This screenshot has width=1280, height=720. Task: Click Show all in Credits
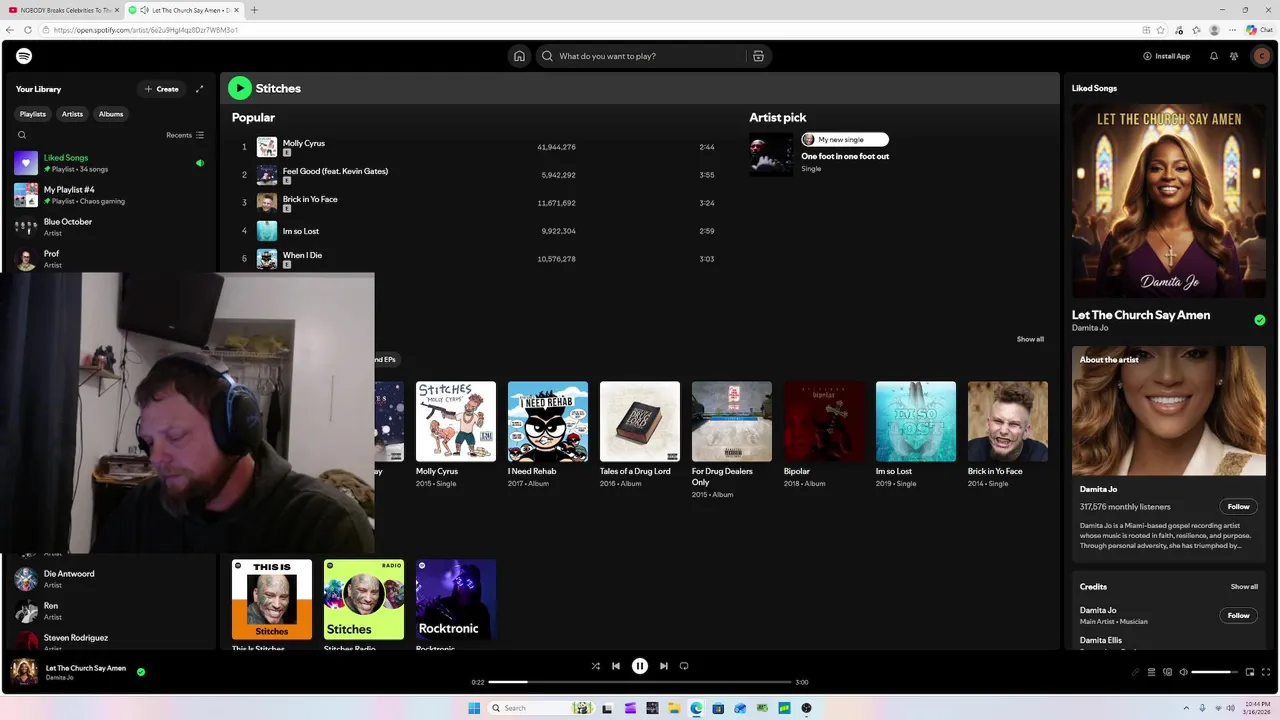pos(1244,587)
